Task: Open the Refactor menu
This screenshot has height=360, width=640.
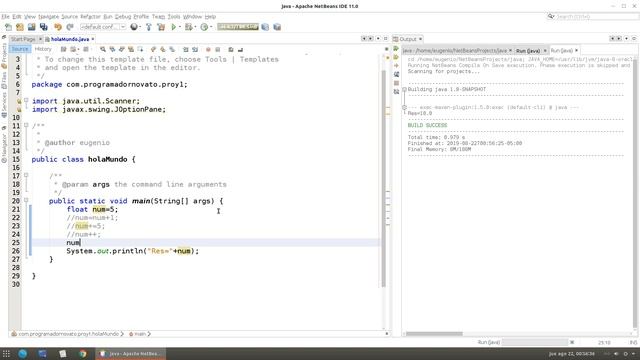Action: point(90,17)
